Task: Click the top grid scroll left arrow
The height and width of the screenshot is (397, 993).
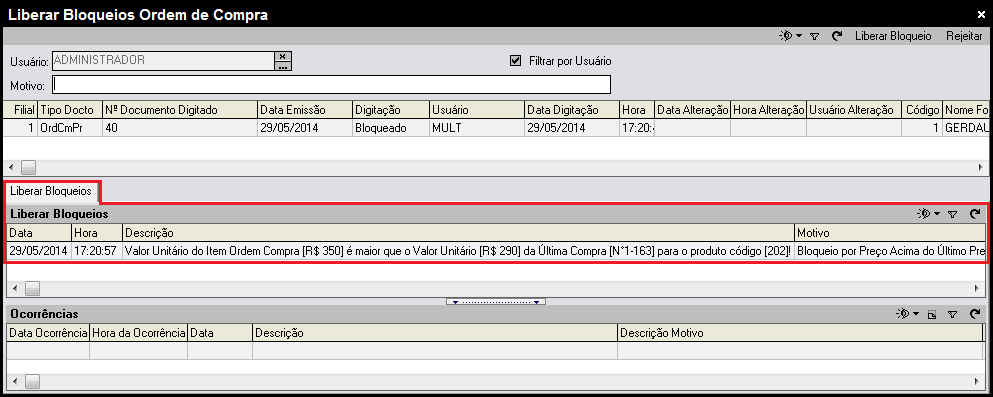Action: [x=11, y=167]
